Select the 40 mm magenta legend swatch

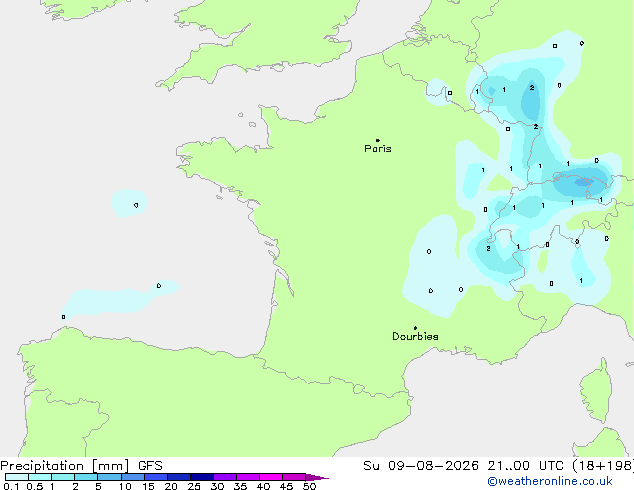pos(271,477)
